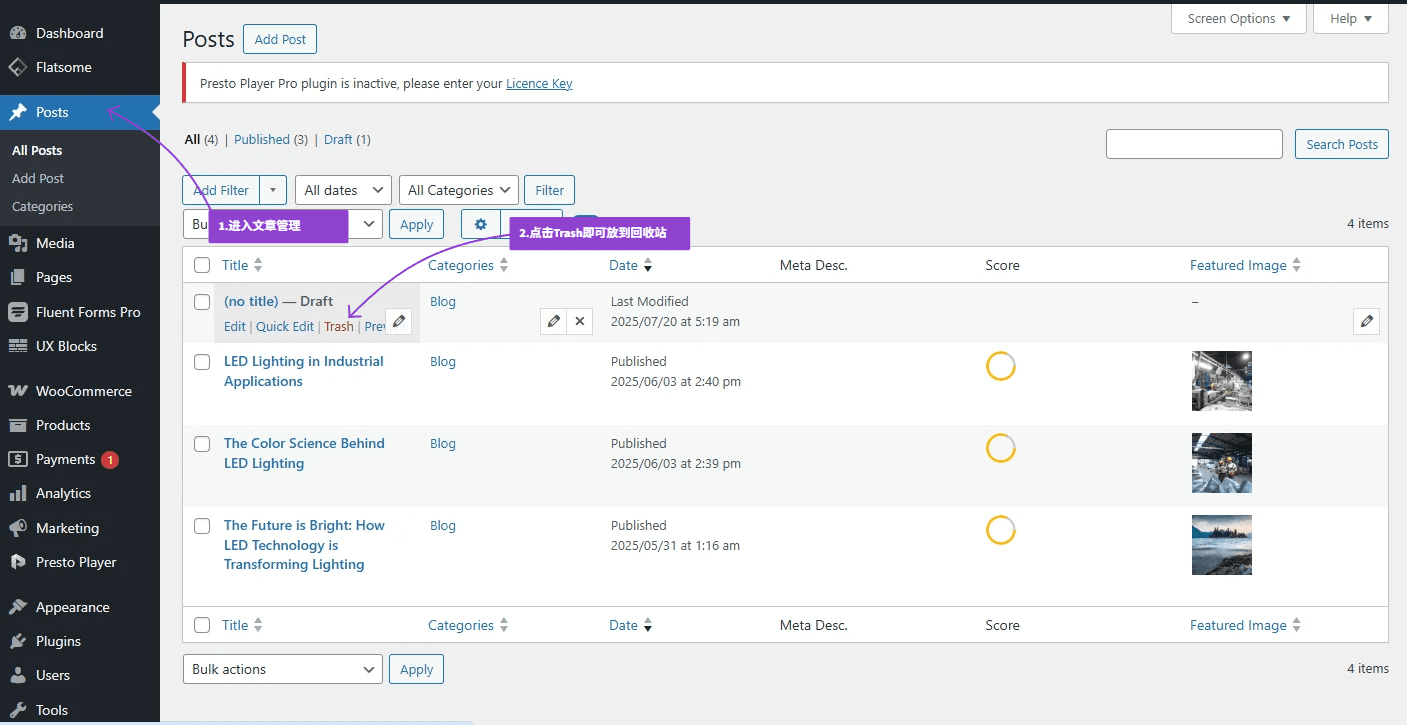The height and width of the screenshot is (725, 1407).
Task: Open the bottom Bulk actions dropdown
Action: click(x=282, y=669)
